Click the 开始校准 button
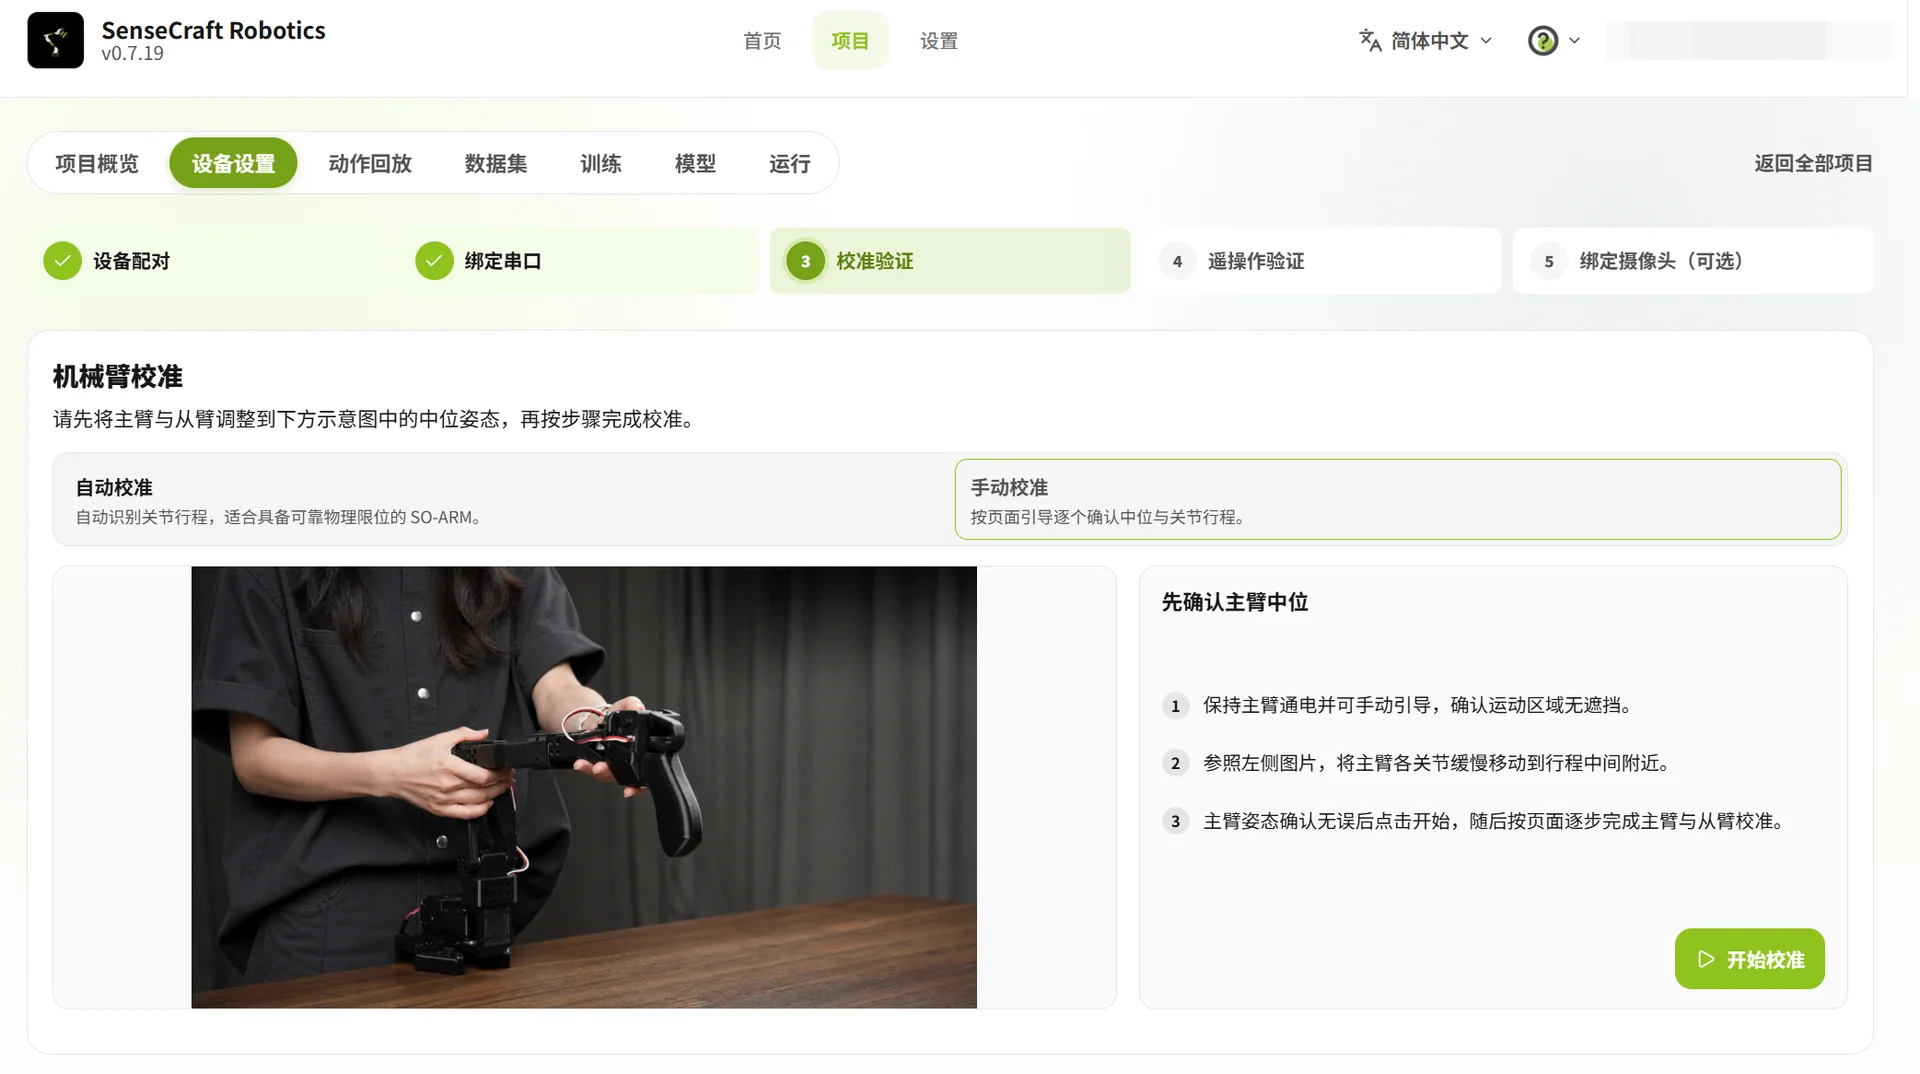This screenshot has width=1920, height=1074. pos(1750,959)
